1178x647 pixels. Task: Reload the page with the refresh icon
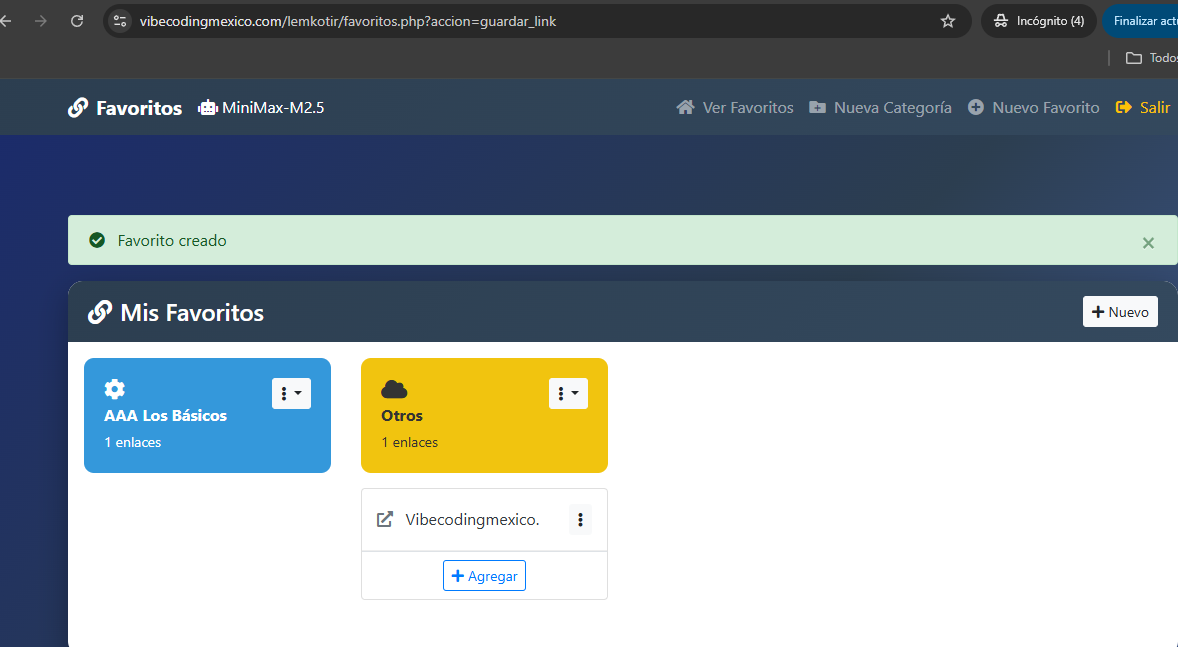coord(77,21)
